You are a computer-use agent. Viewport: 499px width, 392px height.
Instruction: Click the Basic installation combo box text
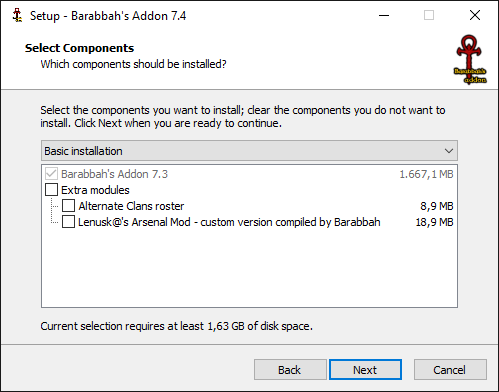pyautogui.click(x=83, y=151)
